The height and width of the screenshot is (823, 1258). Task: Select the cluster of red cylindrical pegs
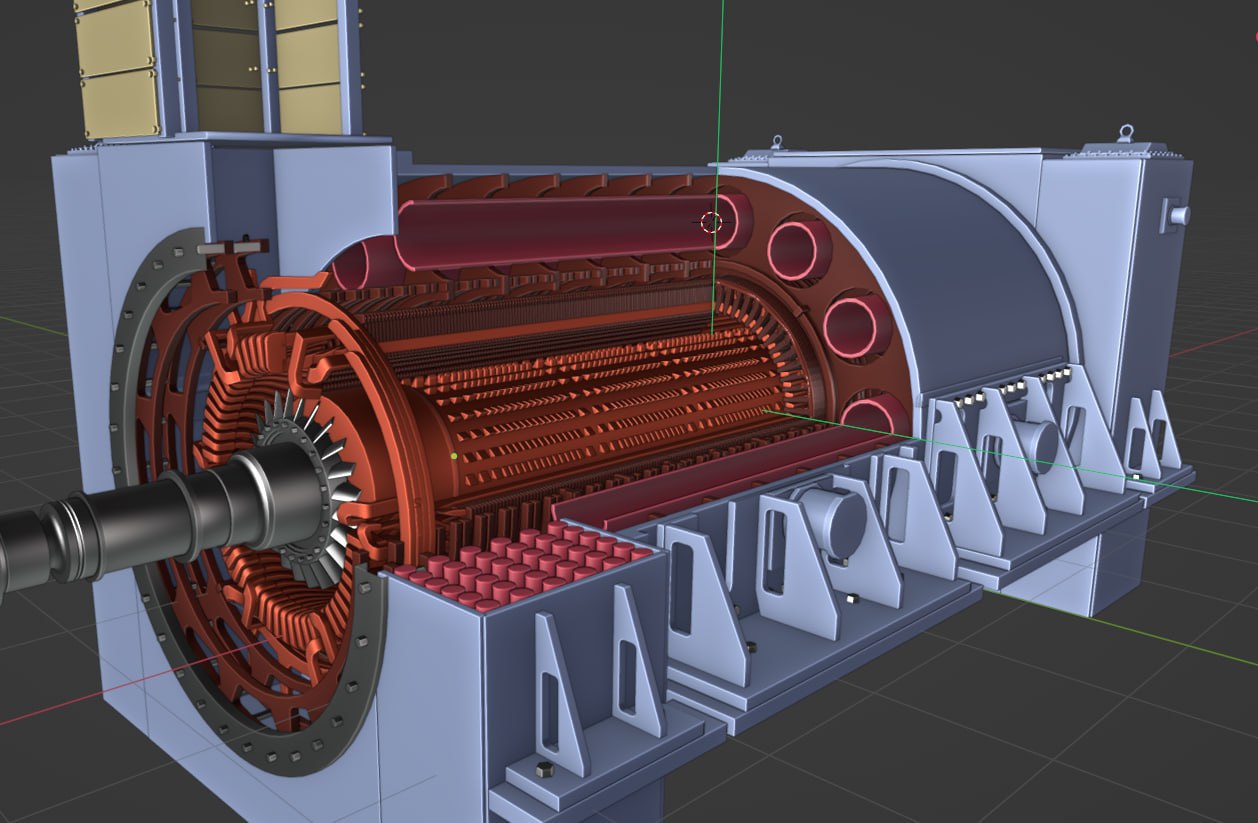(x=520, y=565)
